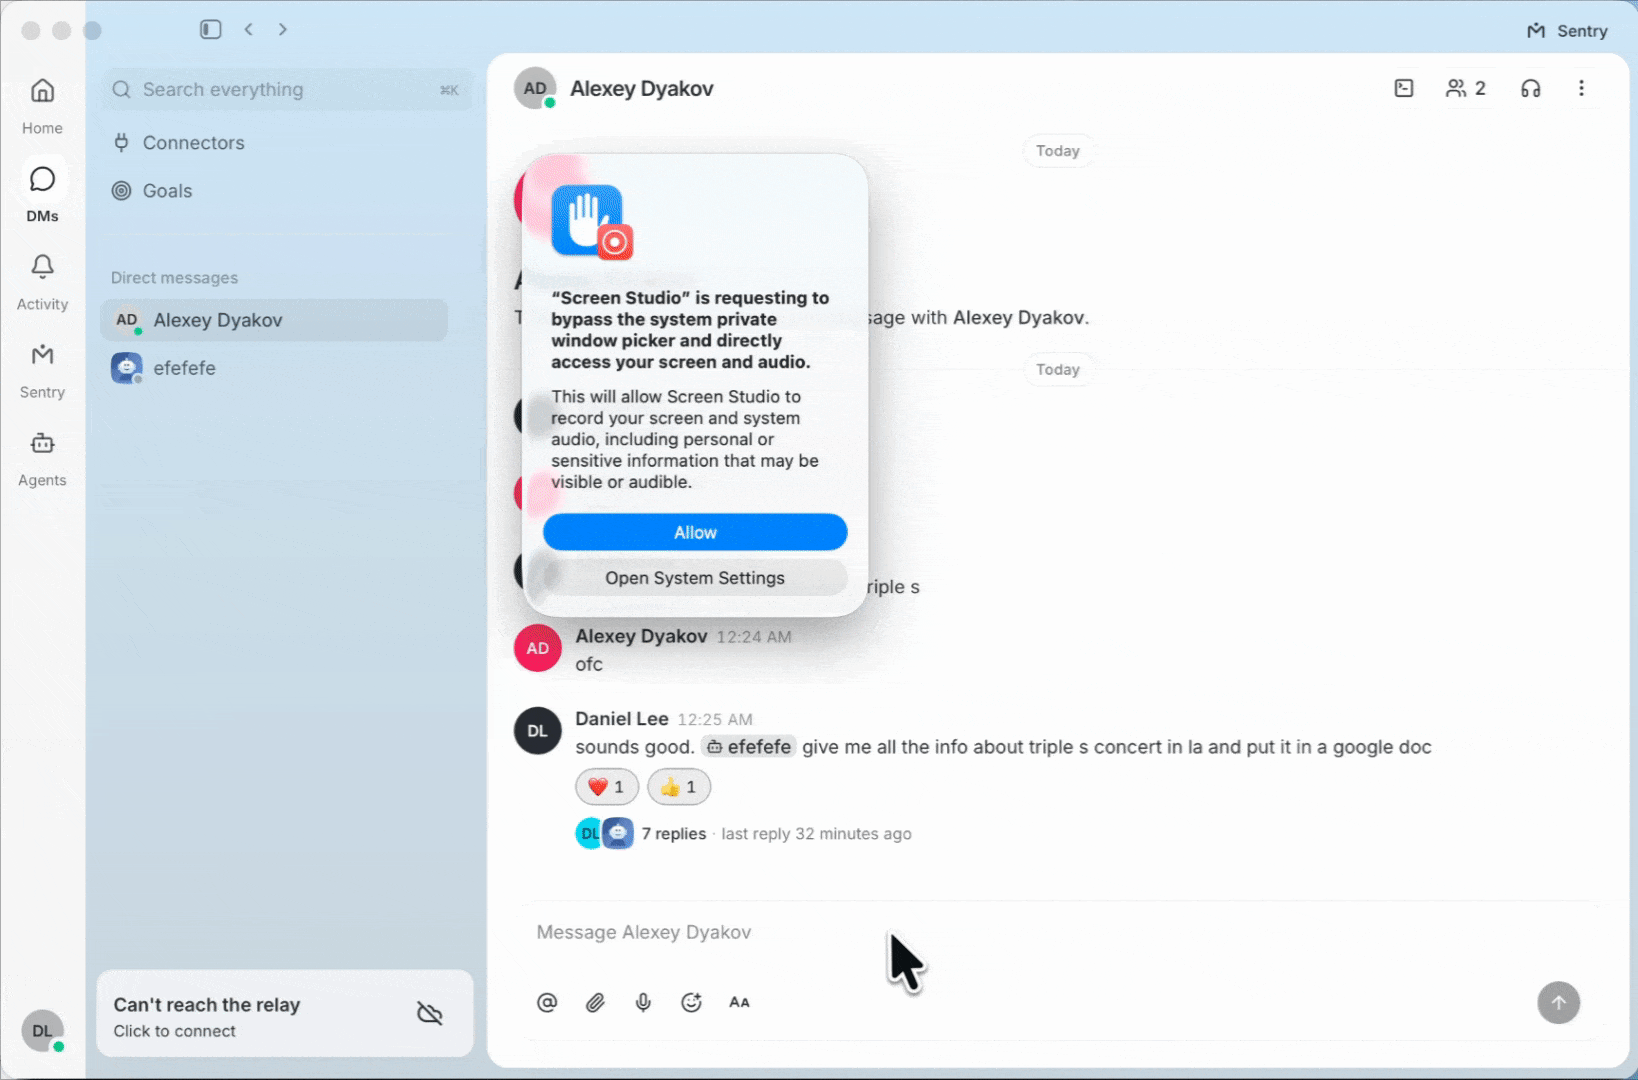Focus the Message Alexey Dyakov input
Screen dimensions: 1638x1080
(x=1058, y=932)
